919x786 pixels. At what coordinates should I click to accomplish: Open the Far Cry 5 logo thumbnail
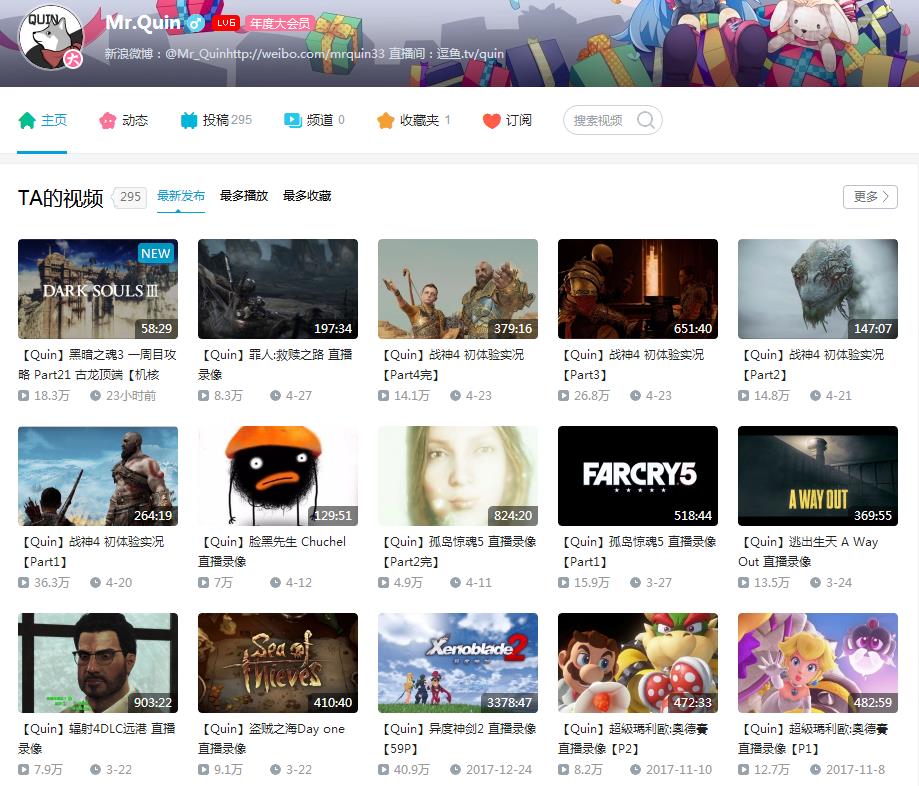[638, 476]
